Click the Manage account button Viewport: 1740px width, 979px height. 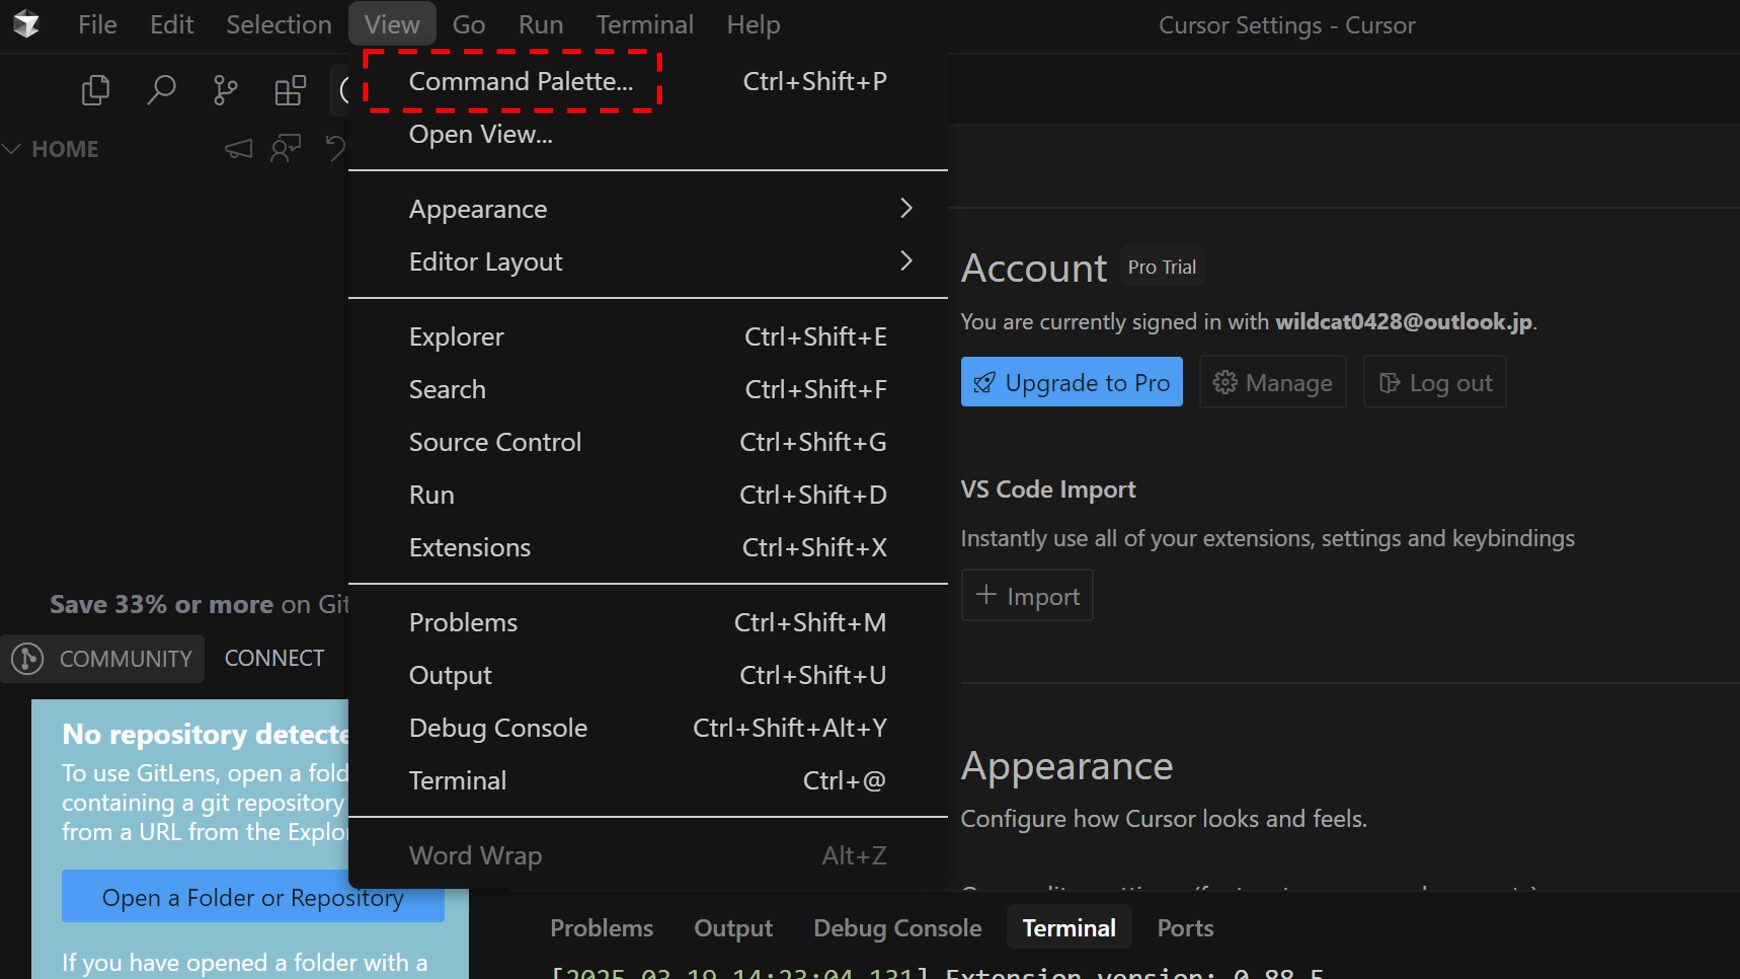point(1272,382)
